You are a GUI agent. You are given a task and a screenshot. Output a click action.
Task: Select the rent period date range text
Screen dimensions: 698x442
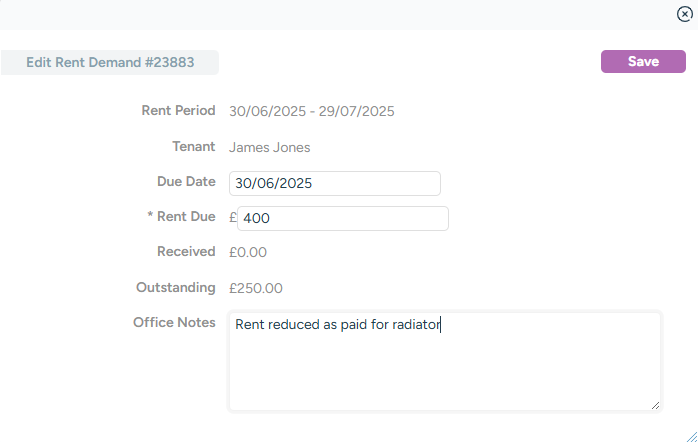tap(312, 111)
